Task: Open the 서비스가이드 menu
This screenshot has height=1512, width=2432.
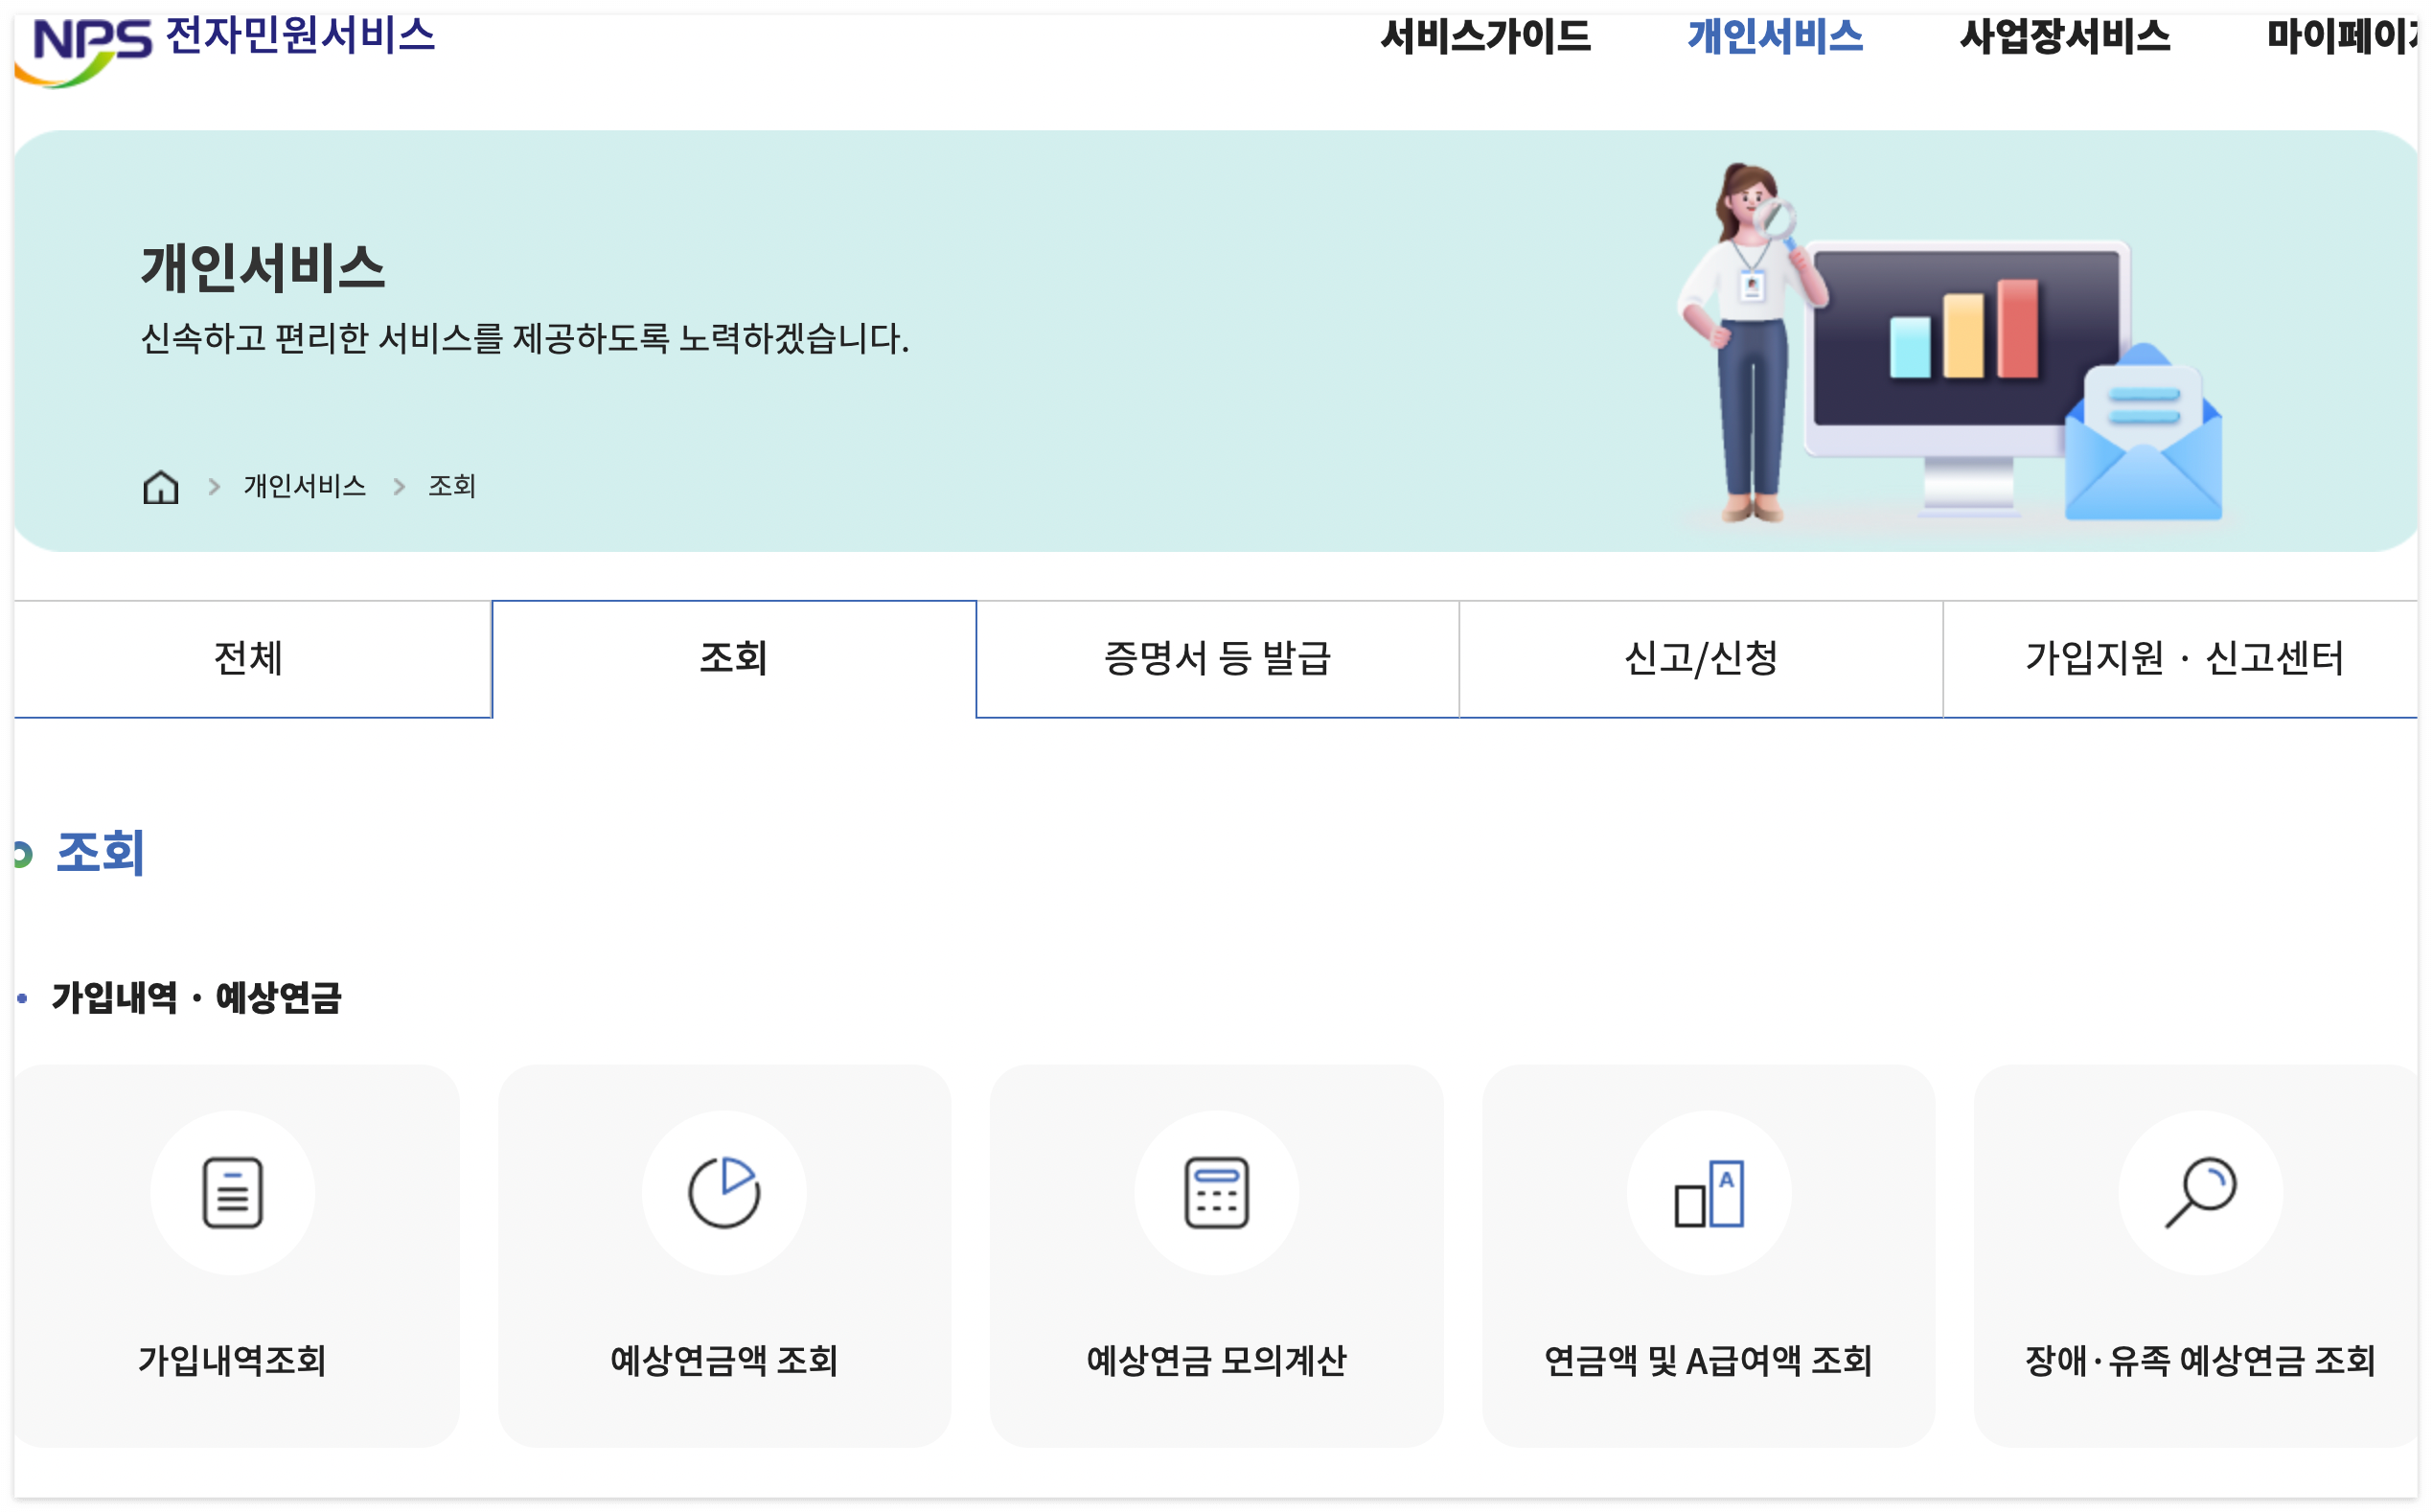Action: point(1485,38)
